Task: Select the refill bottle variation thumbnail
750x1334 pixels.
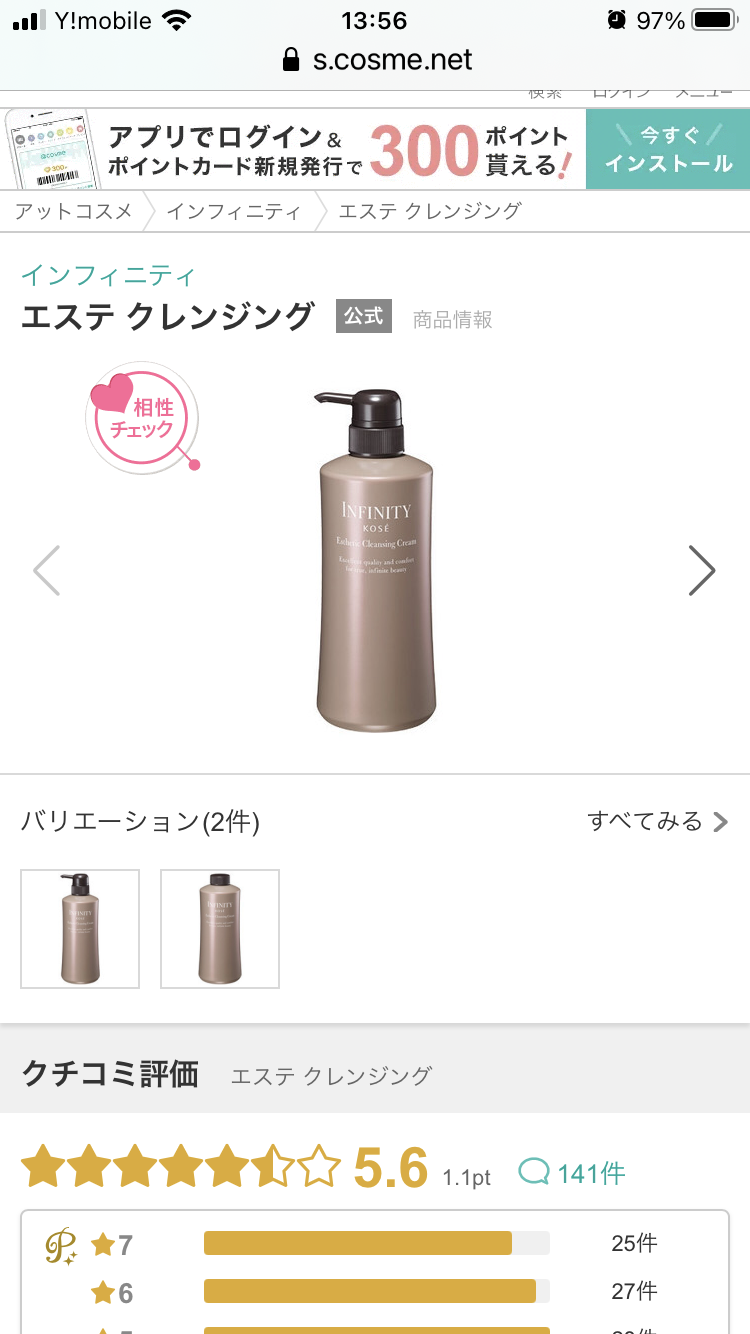Action: coord(220,929)
